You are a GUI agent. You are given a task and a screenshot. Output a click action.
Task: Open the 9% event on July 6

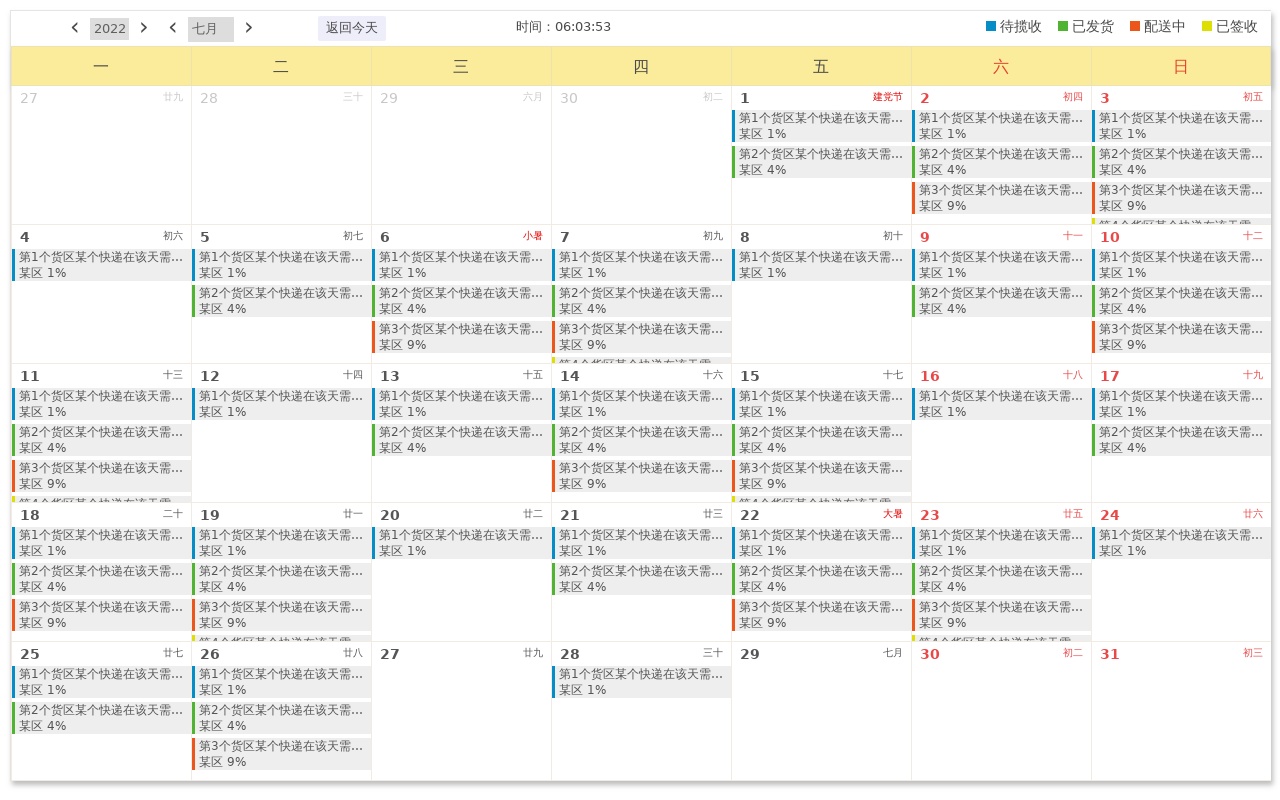(x=462, y=337)
